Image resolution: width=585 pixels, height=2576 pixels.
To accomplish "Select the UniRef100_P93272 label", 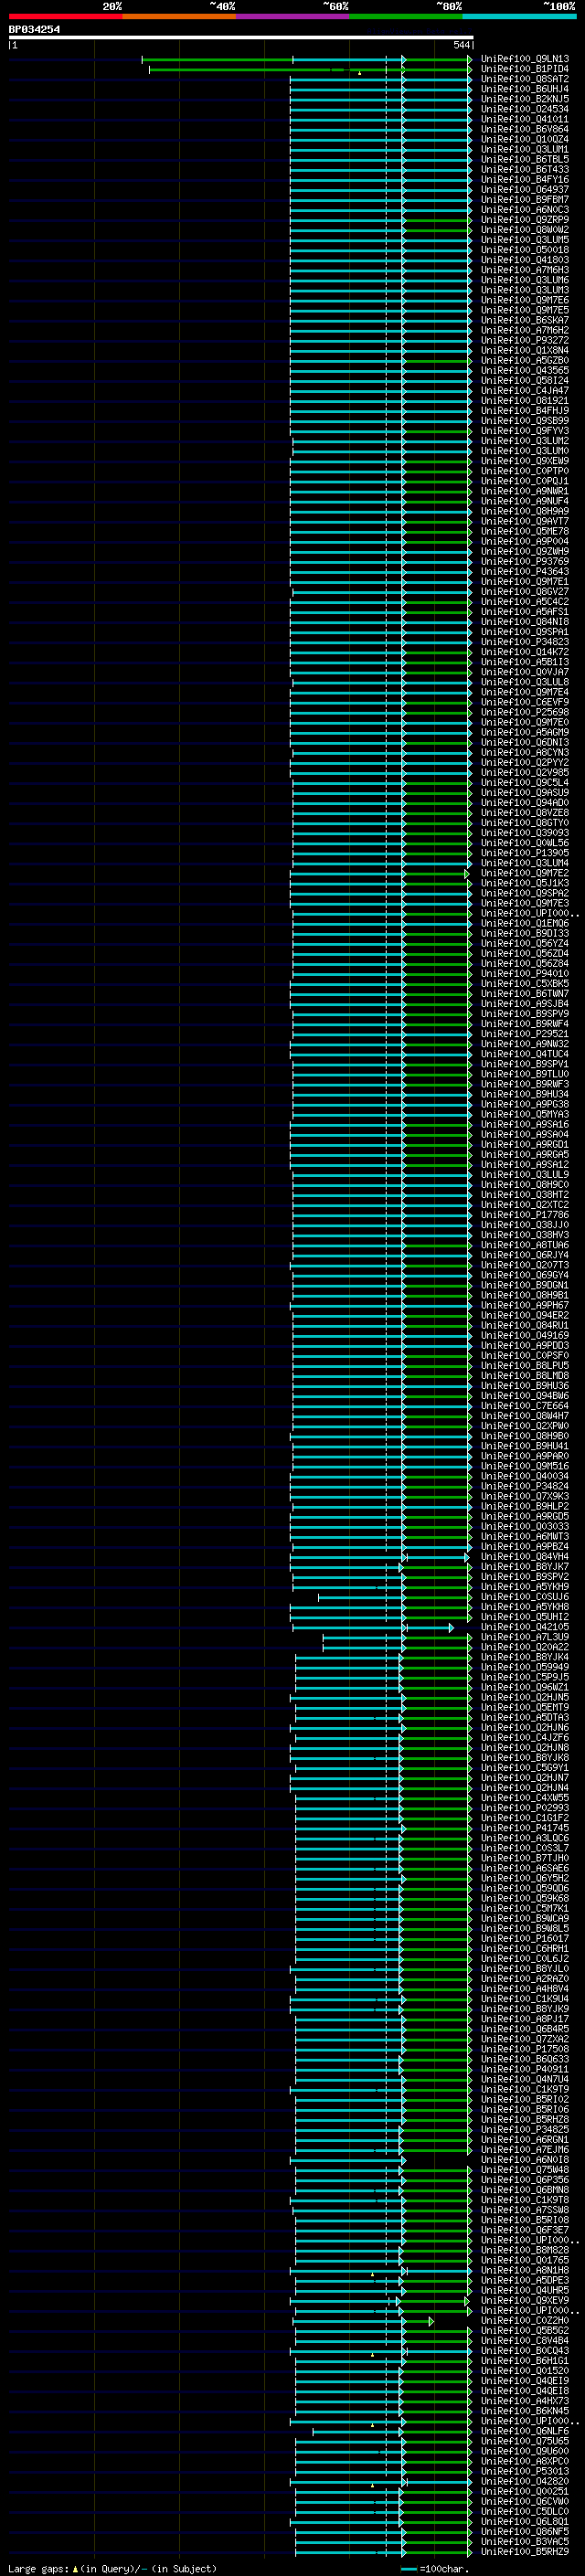I will pyautogui.click(x=525, y=340).
